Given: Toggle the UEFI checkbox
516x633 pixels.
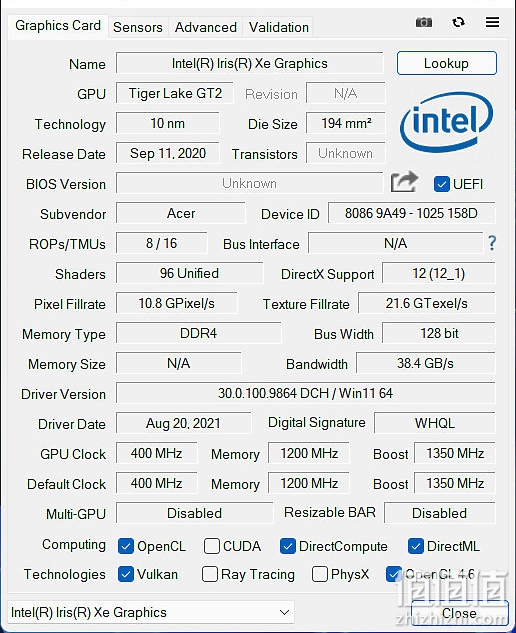Looking at the screenshot, I should click(x=441, y=184).
